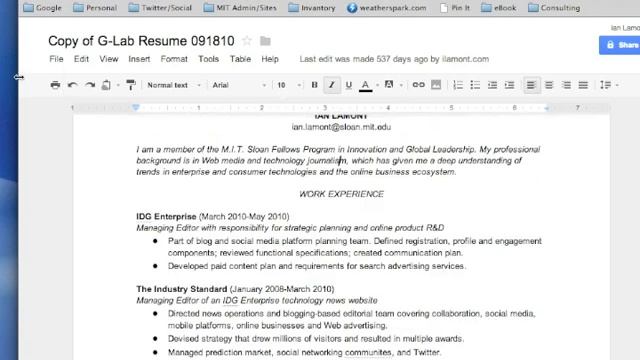Click the line starting 'Managed prediction market'
This screenshot has height=360, width=640.
click(304, 352)
